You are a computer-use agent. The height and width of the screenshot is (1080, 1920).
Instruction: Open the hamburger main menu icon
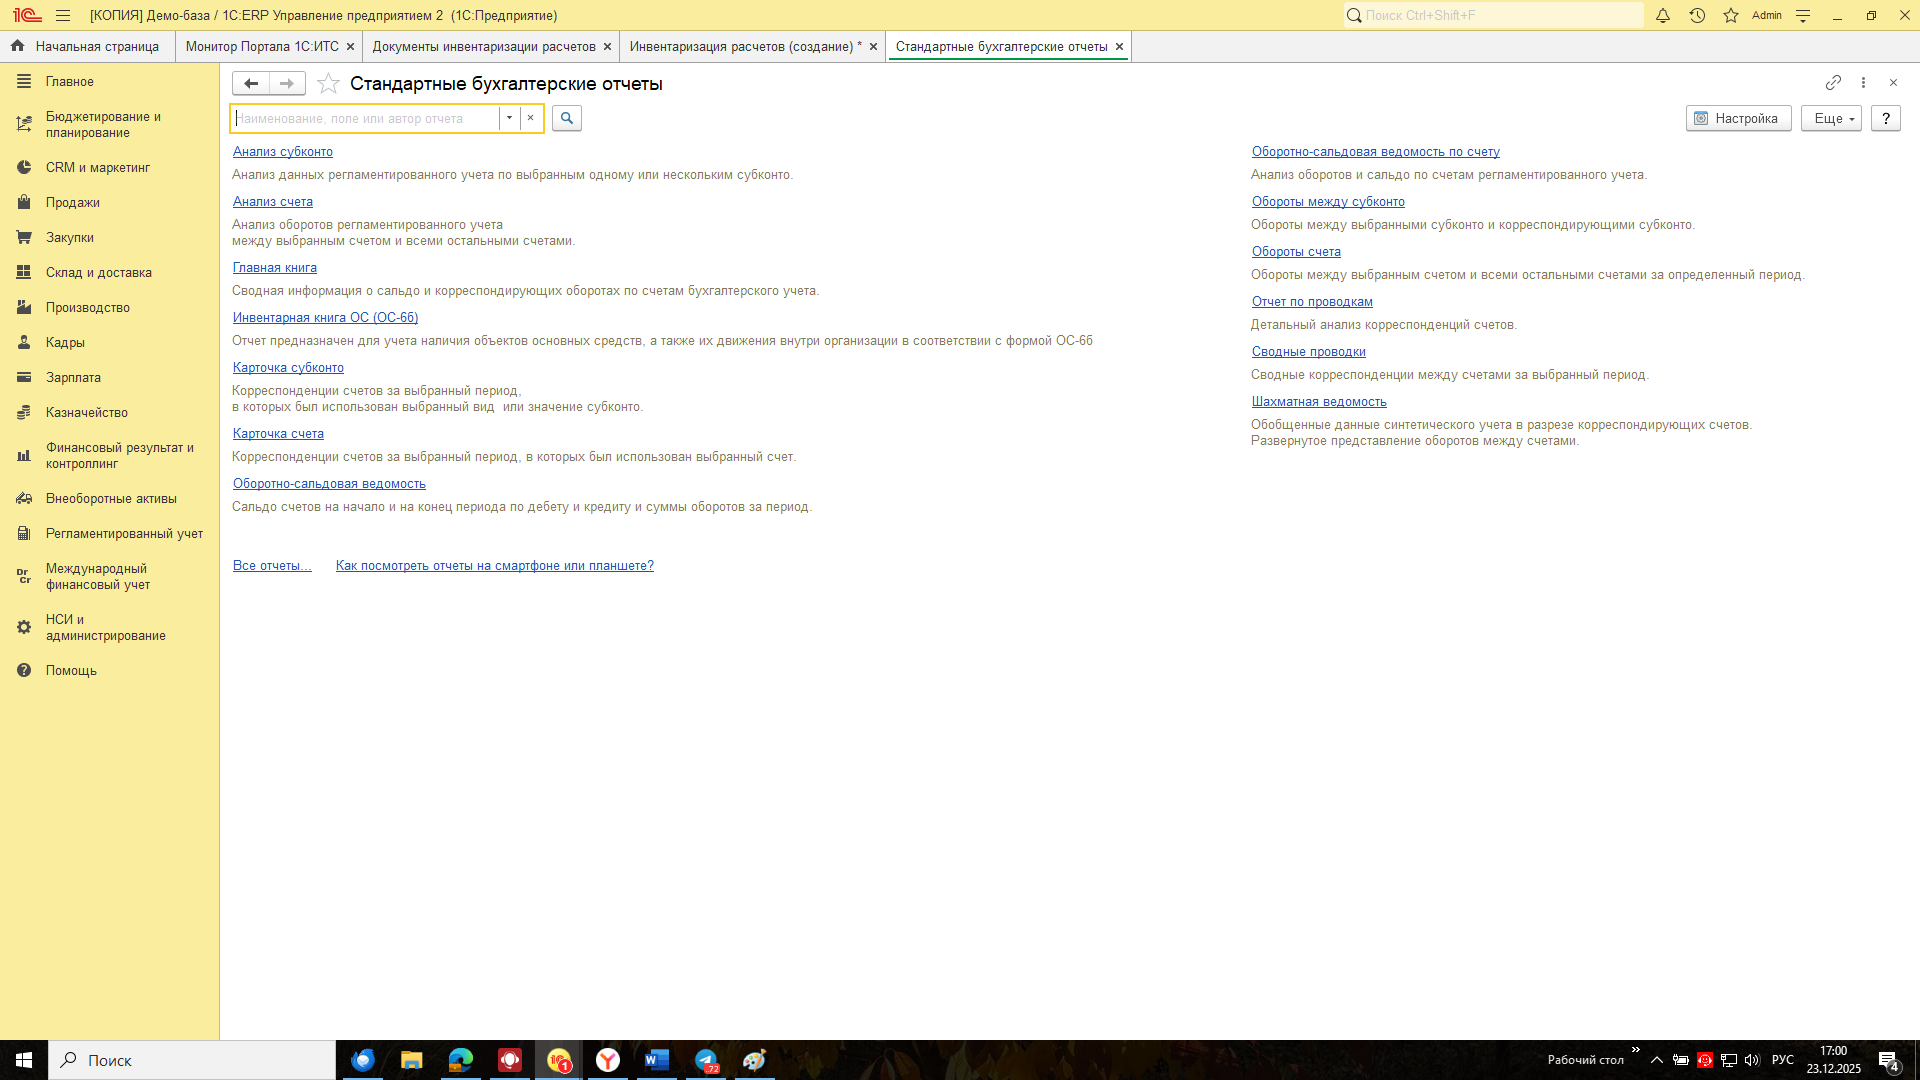coord(63,15)
